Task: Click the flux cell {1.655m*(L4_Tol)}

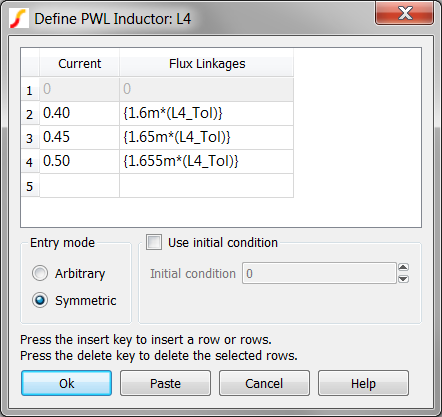Action: pyautogui.click(x=206, y=161)
